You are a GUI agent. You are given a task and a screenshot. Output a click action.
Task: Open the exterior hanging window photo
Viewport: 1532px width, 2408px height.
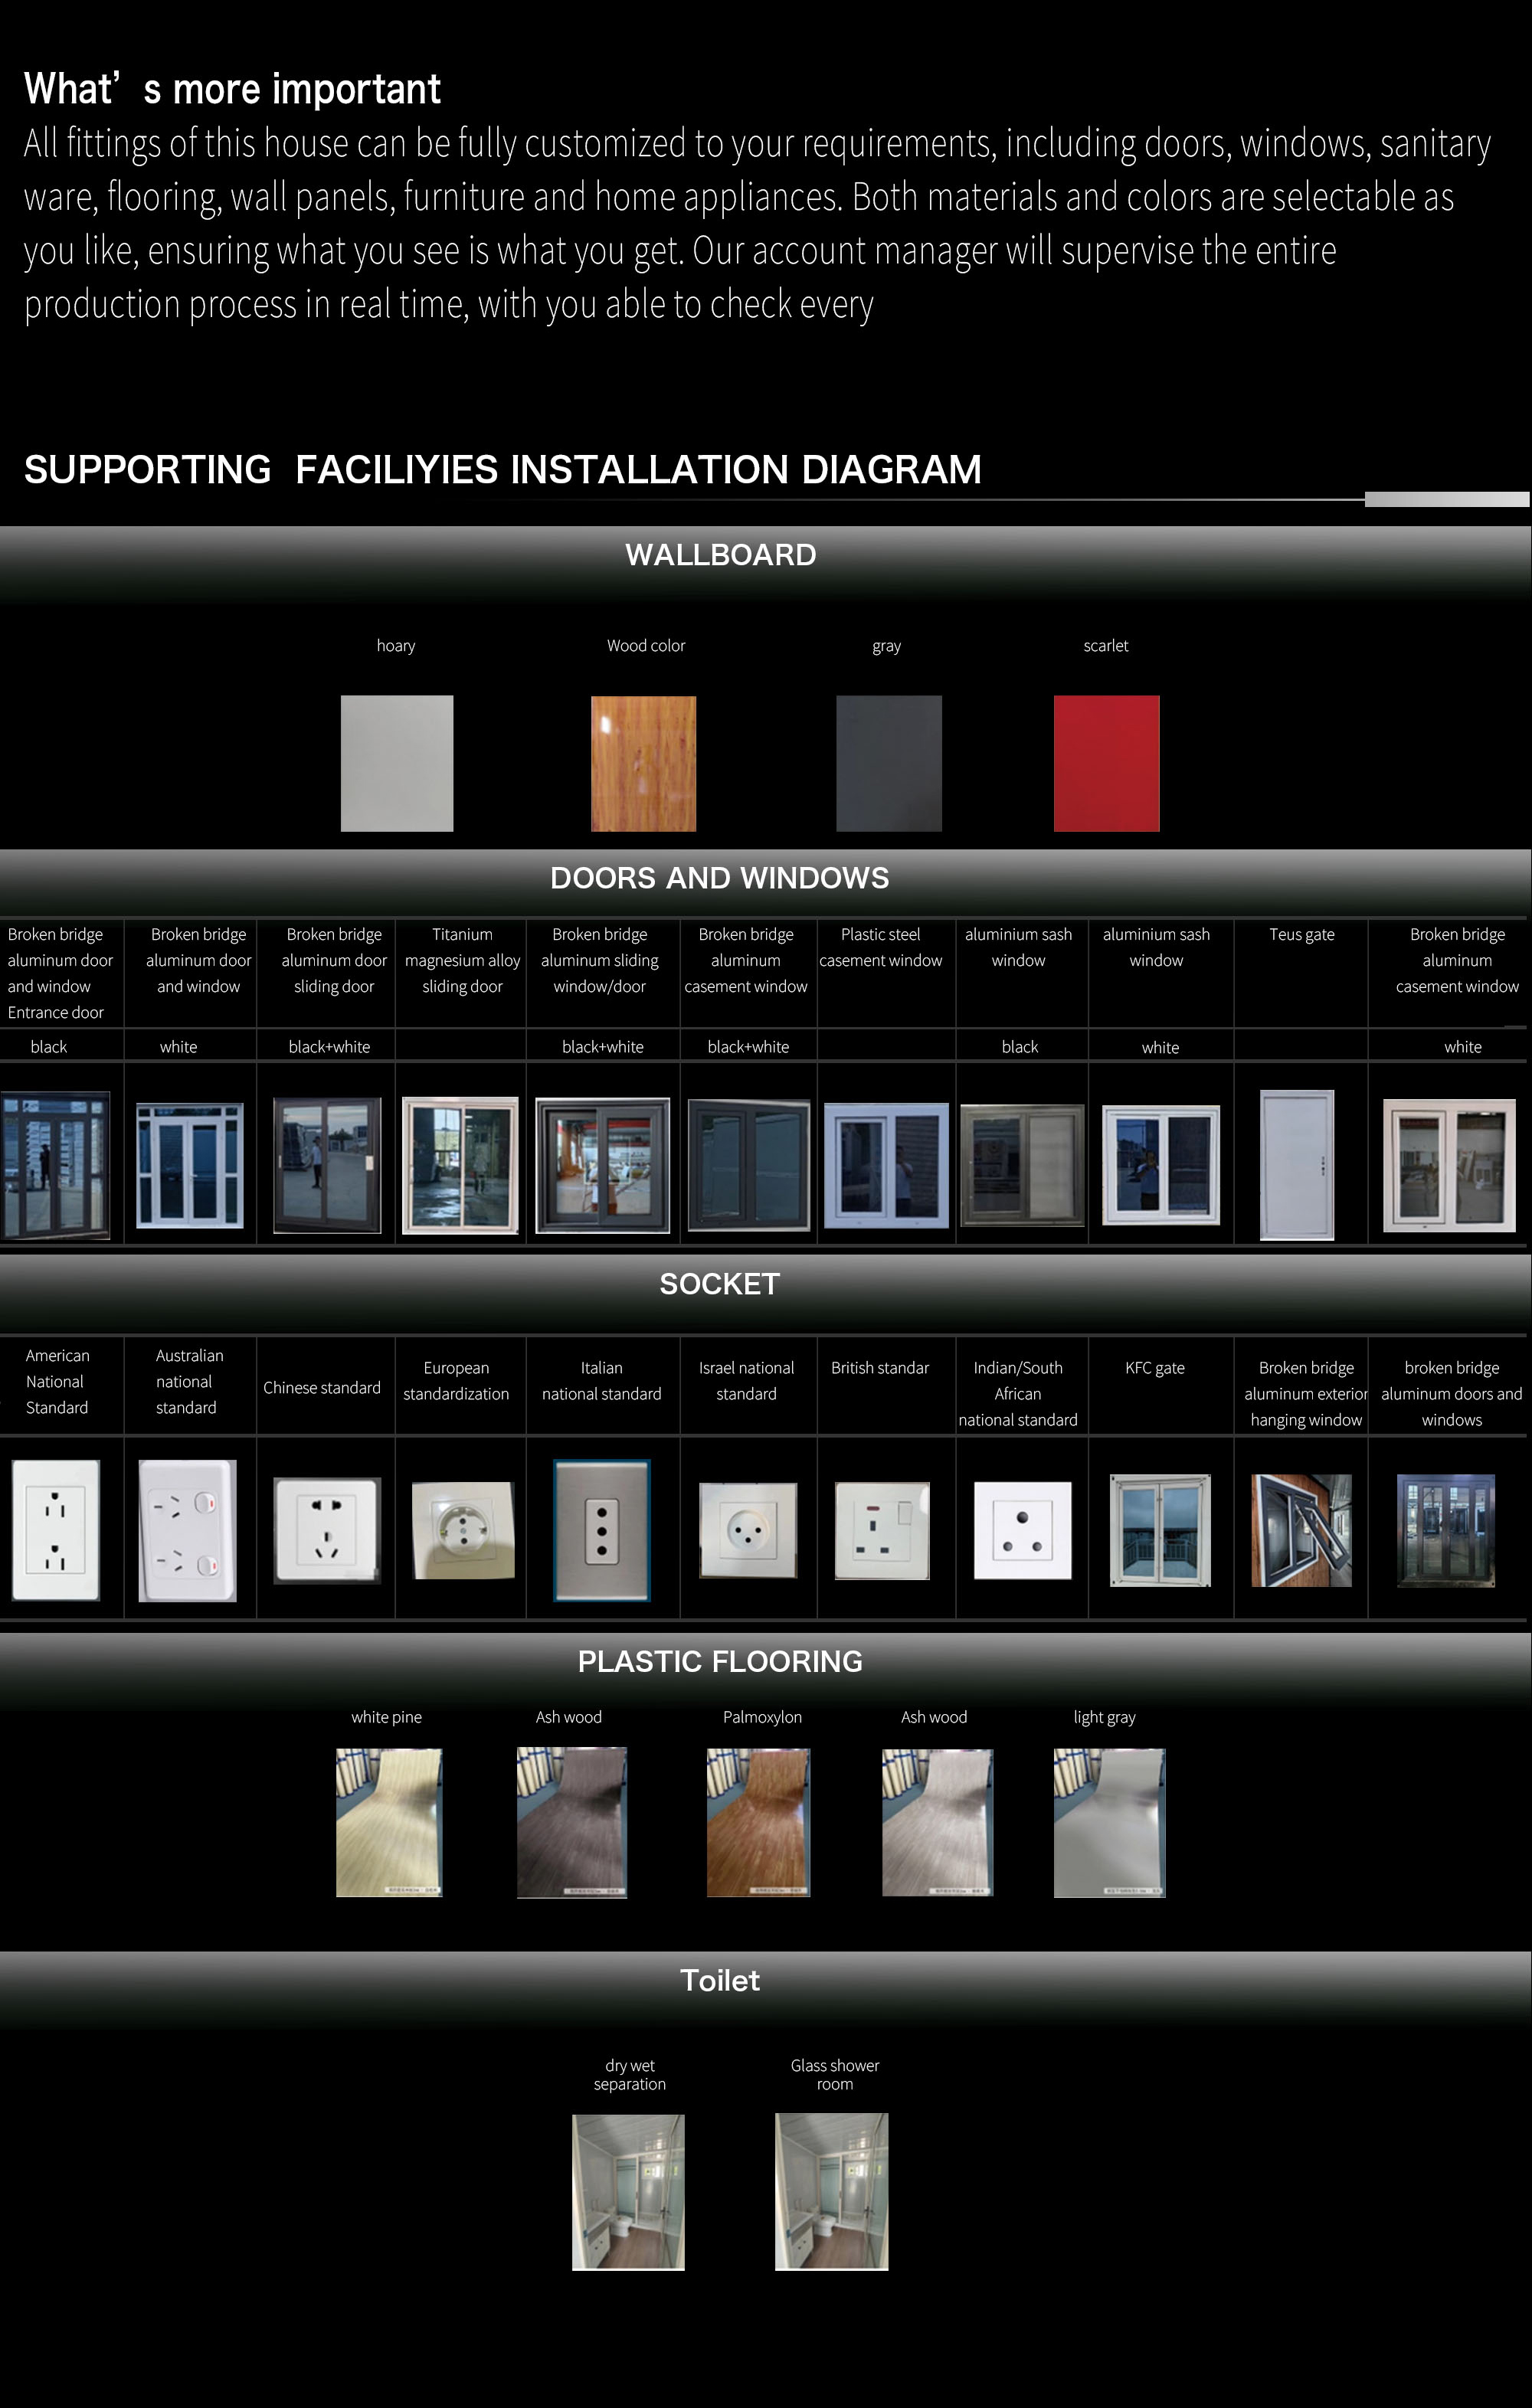click(x=1301, y=1529)
